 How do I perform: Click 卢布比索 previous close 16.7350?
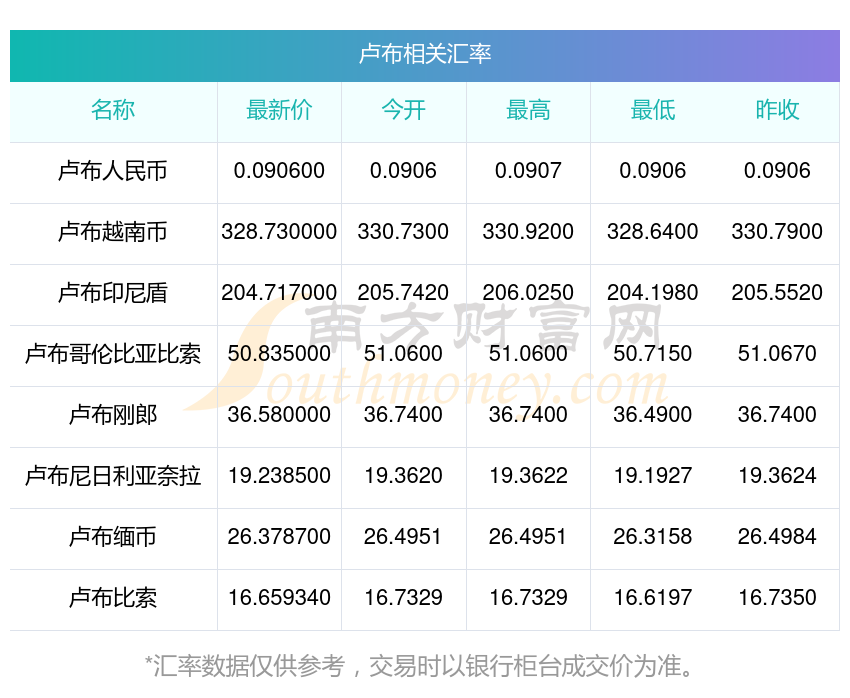tap(777, 598)
